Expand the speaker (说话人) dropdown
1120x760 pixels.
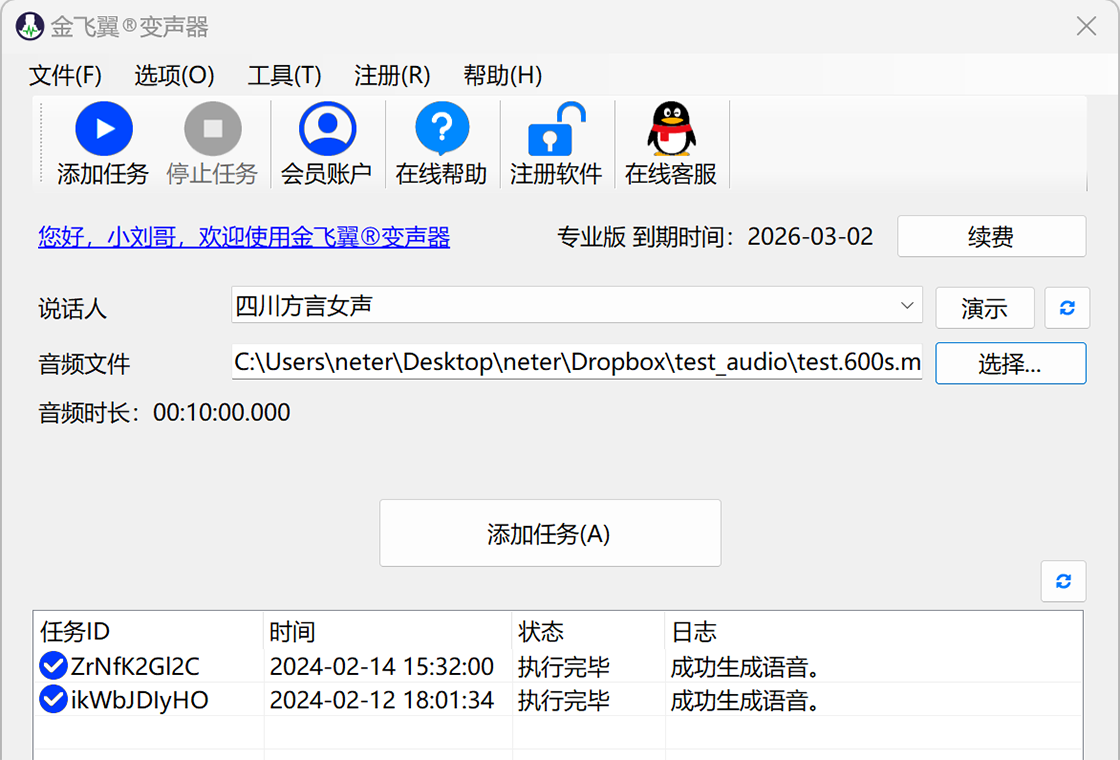click(907, 306)
